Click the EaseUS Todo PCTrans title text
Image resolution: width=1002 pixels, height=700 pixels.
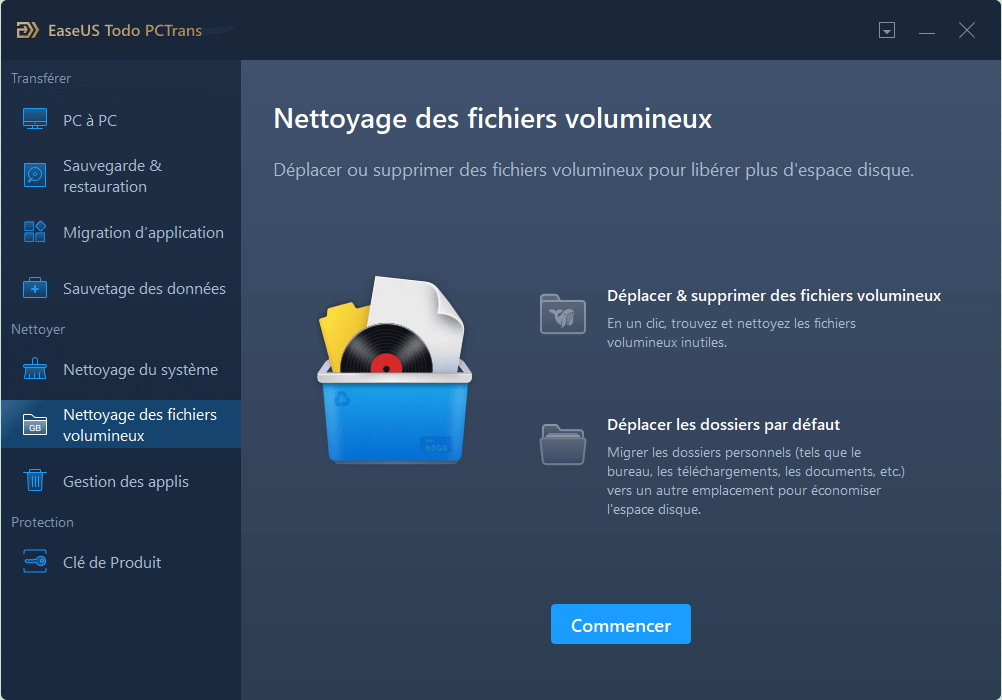point(125,30)
